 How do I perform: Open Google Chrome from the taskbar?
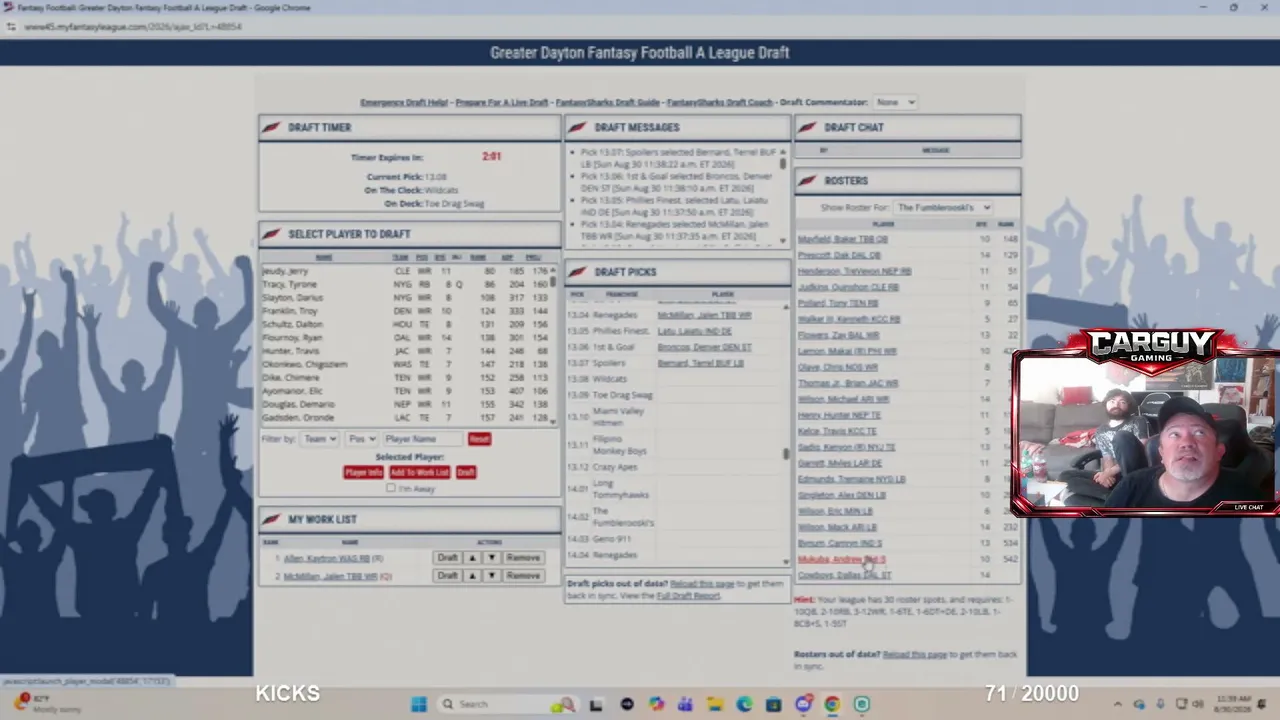(832, 704)
